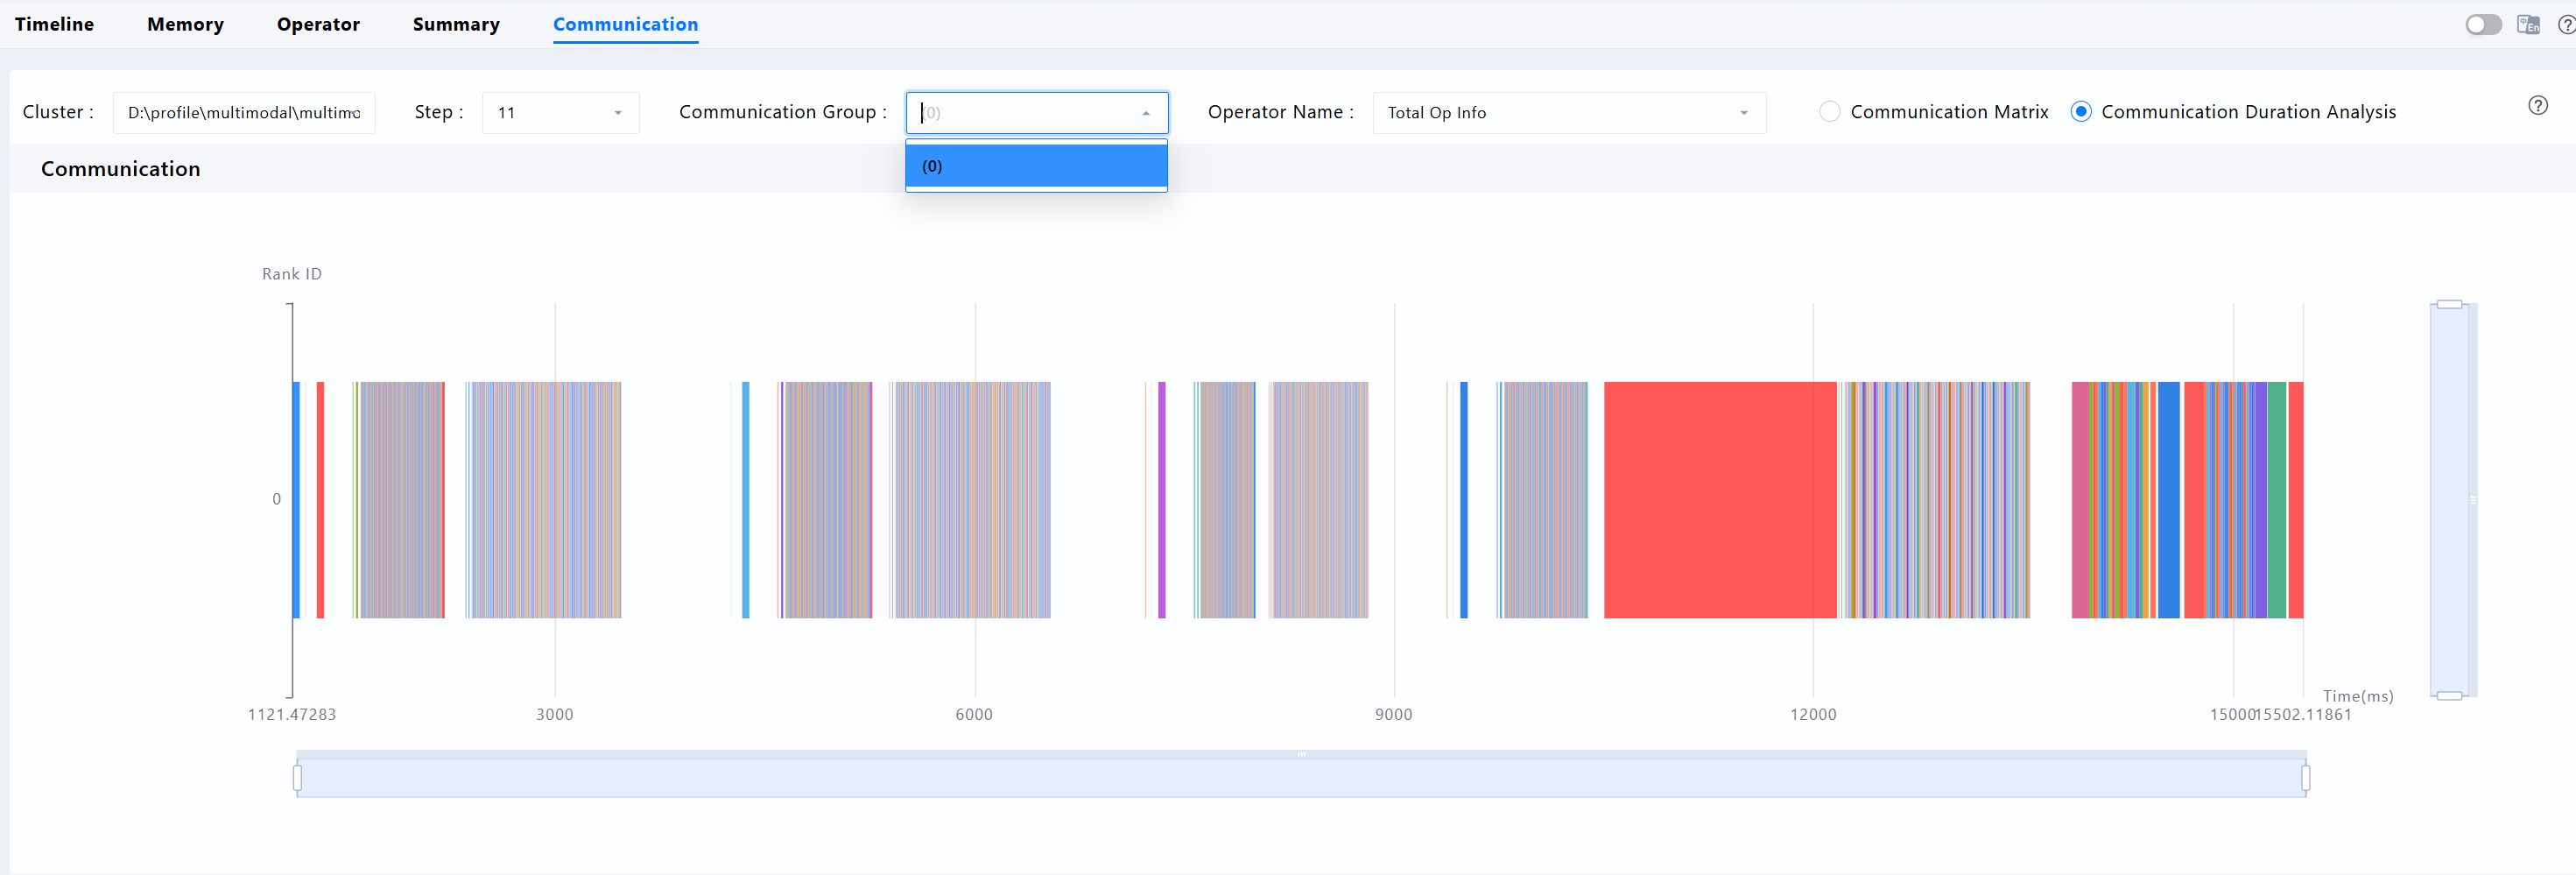The image size is (2576, 875).
Task: Click the purple bar near 7000 ms
Action: pyautogui.click(x=1162, y=500)
